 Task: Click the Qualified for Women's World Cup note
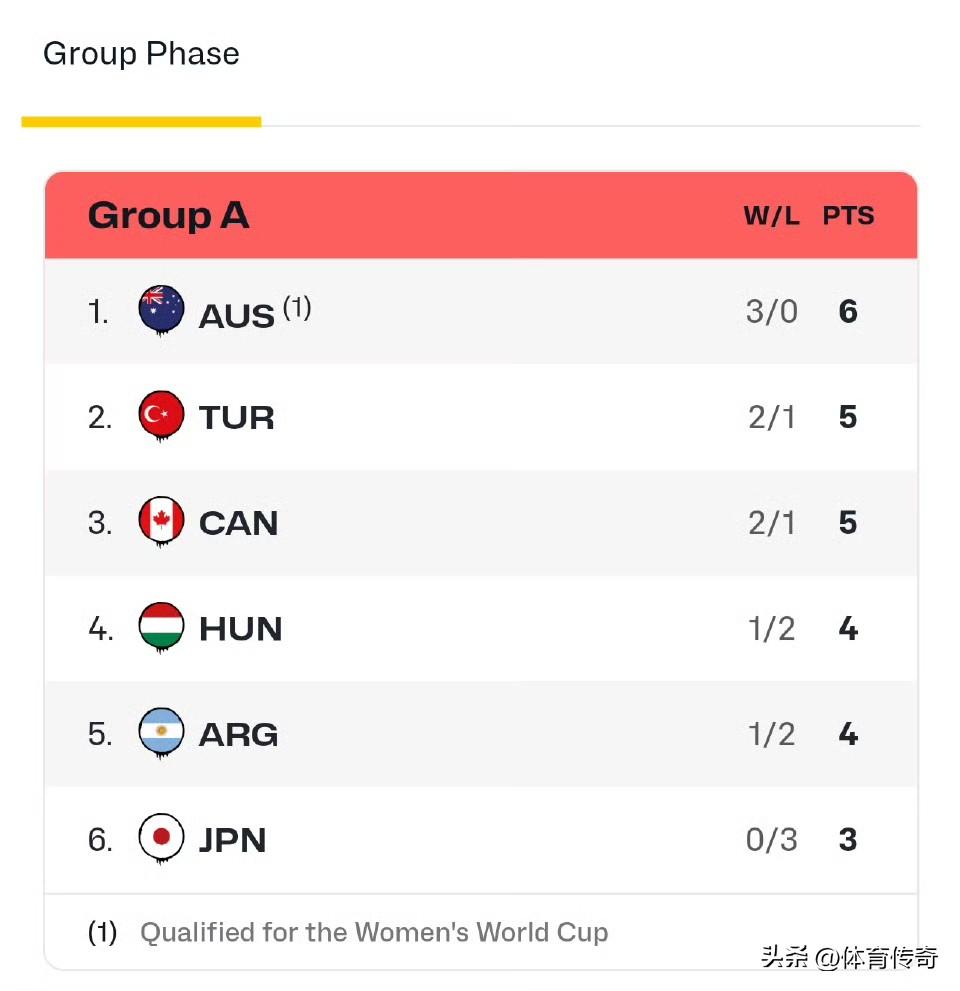(x=373, y=933)
